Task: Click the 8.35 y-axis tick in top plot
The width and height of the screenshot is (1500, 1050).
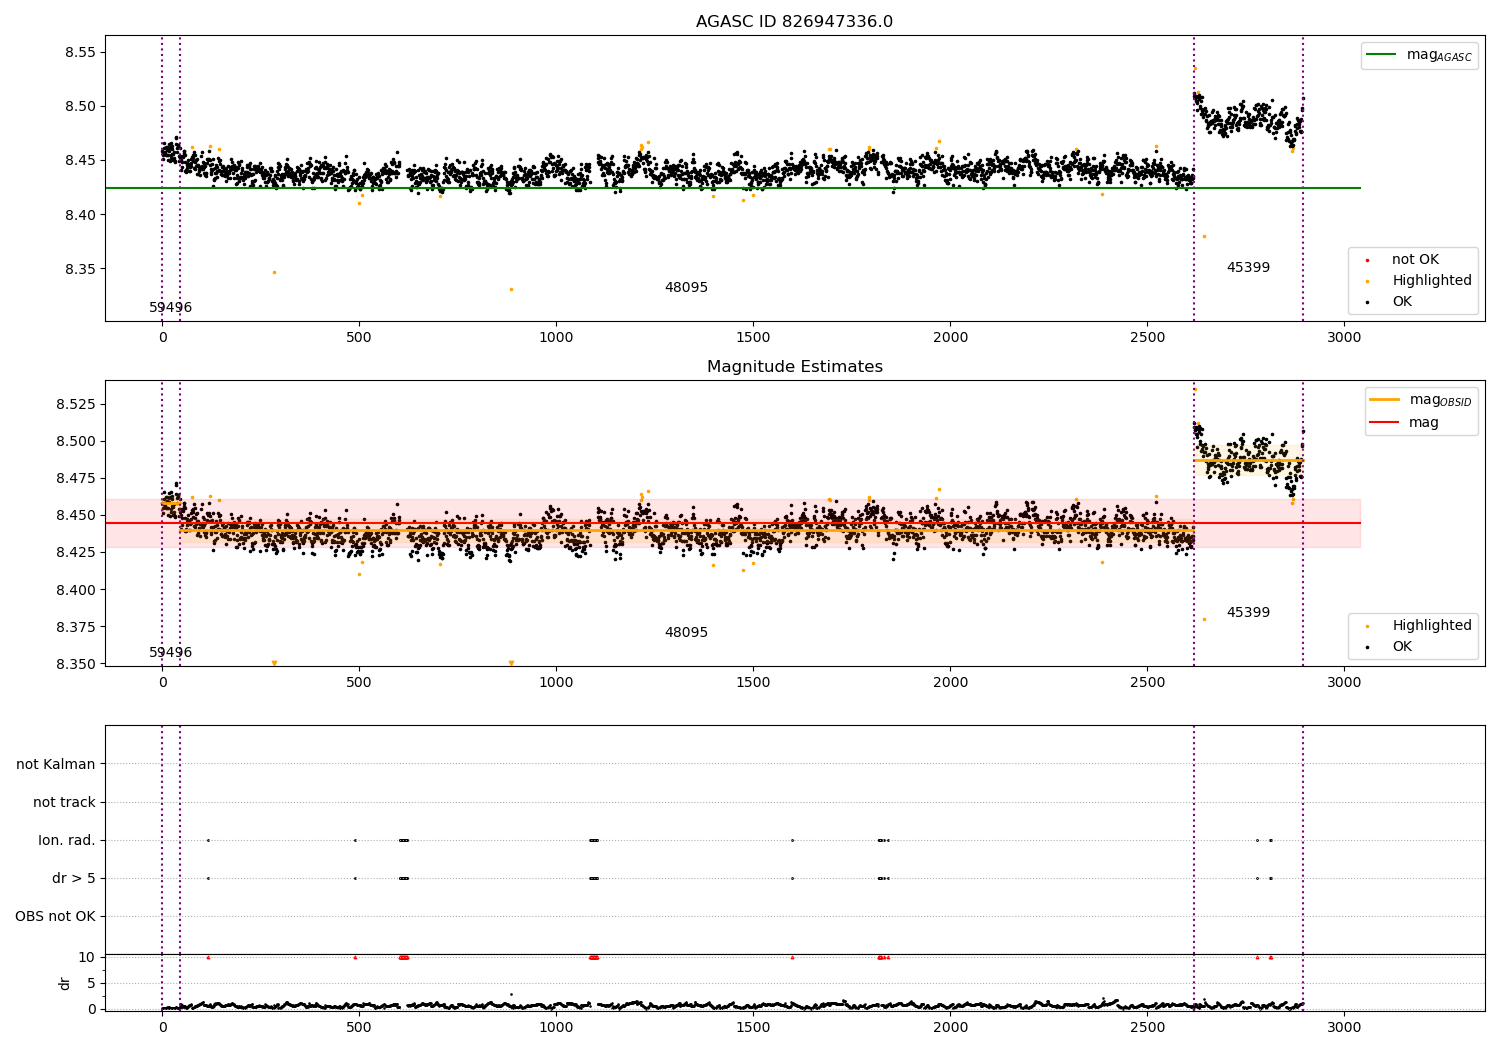Action: coord(80,270)
